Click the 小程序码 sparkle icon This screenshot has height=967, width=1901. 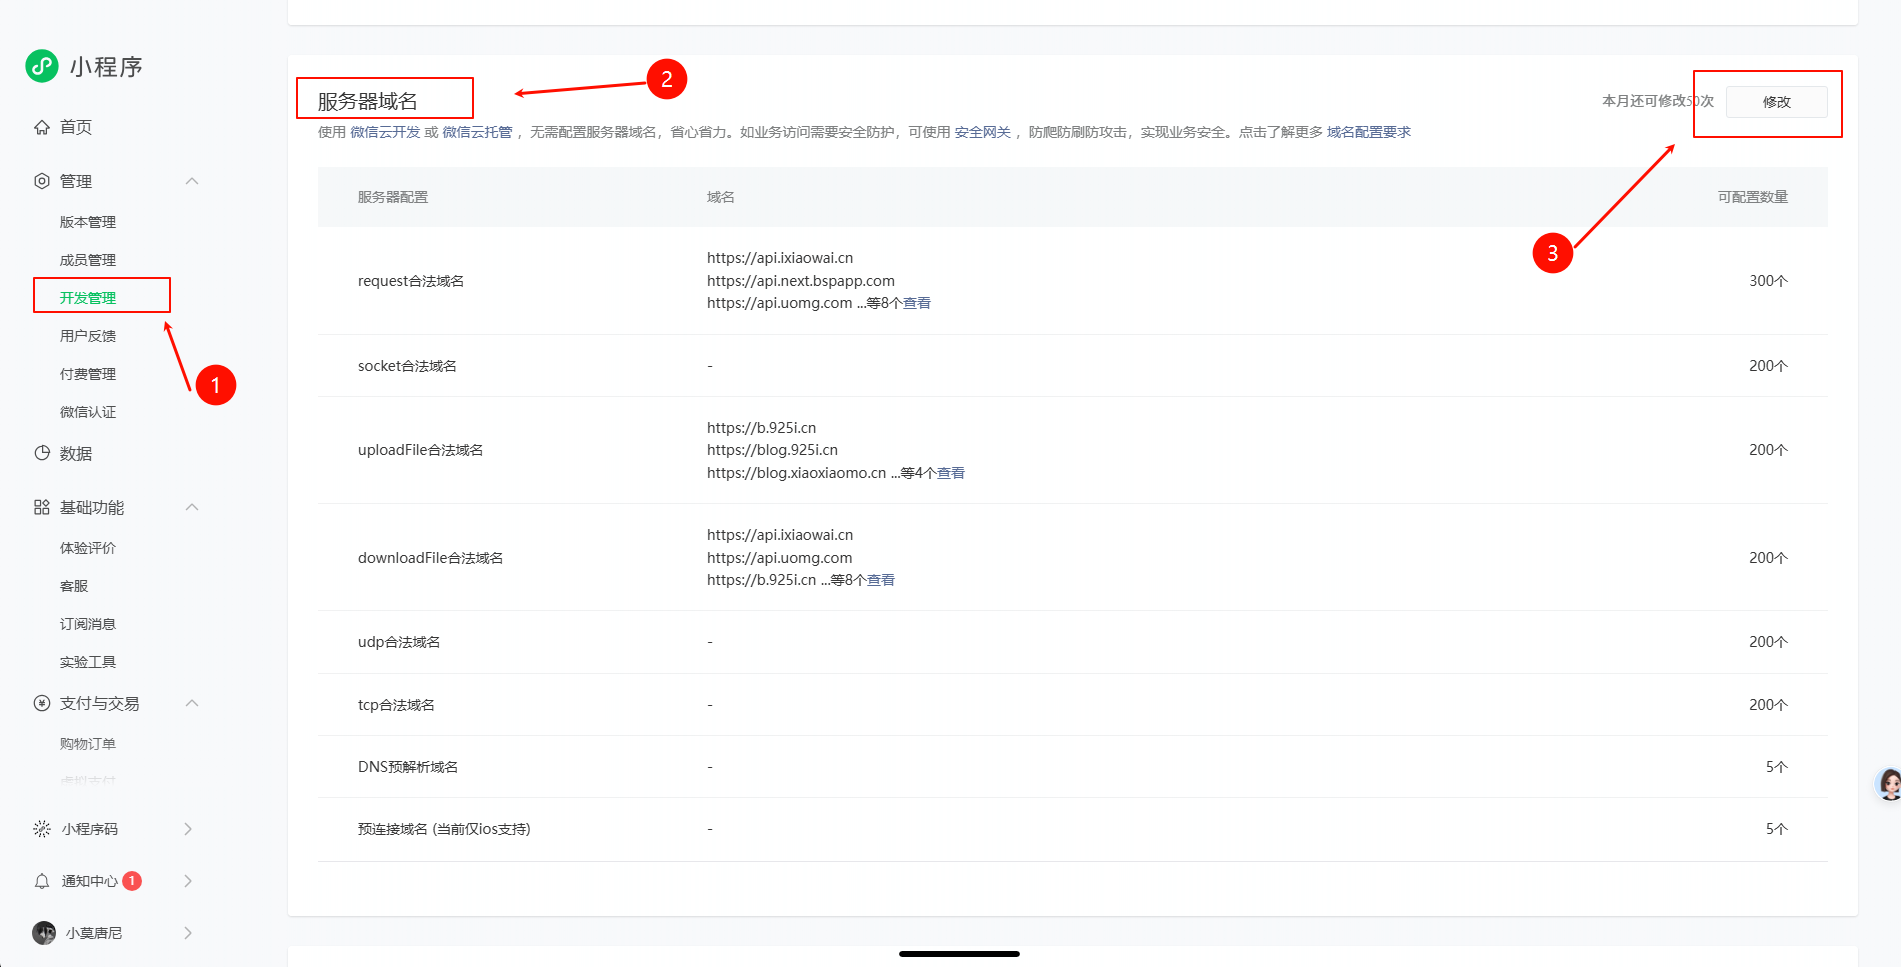coord(42,829)
